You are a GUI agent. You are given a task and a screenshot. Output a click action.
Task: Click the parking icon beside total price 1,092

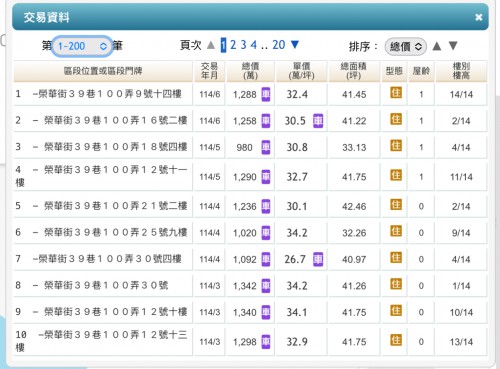click(x=266, y=259)
